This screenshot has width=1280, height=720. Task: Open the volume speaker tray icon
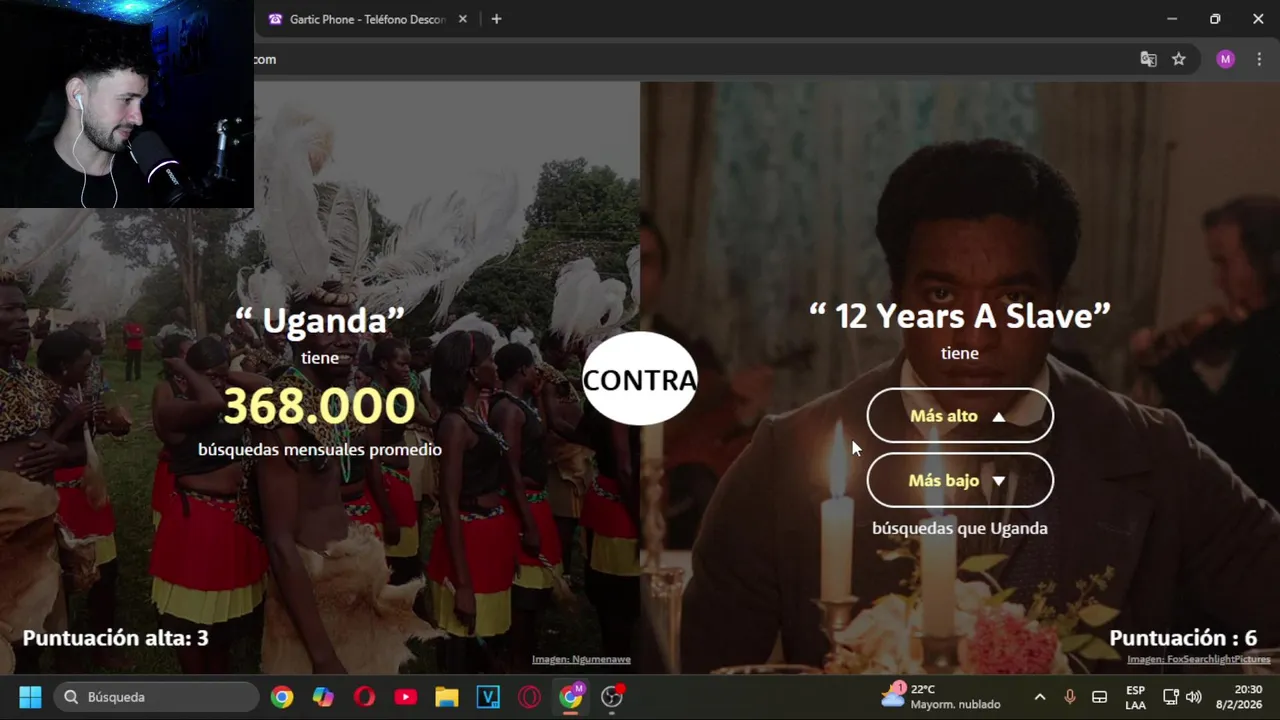pyautogui.click(x=1193, y=697)
